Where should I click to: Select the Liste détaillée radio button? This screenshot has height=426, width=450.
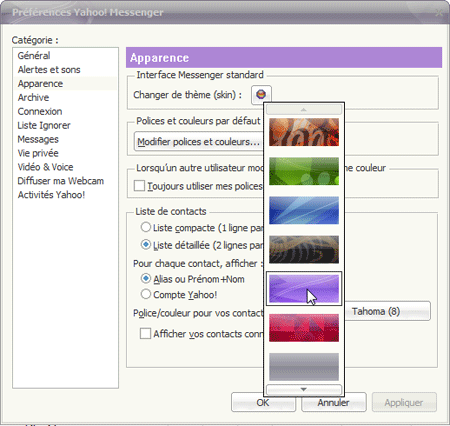click(146, 245)
